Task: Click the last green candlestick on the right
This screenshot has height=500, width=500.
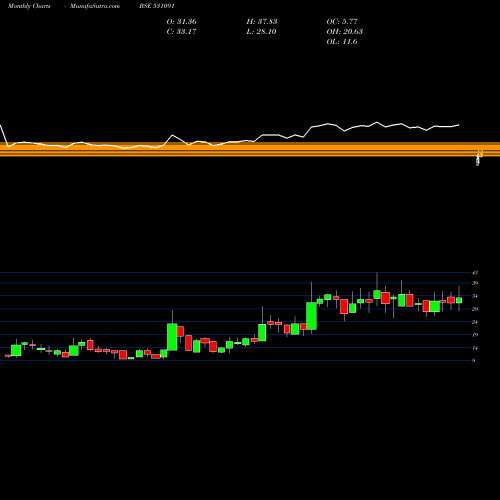Action: (x=459, y=300)
